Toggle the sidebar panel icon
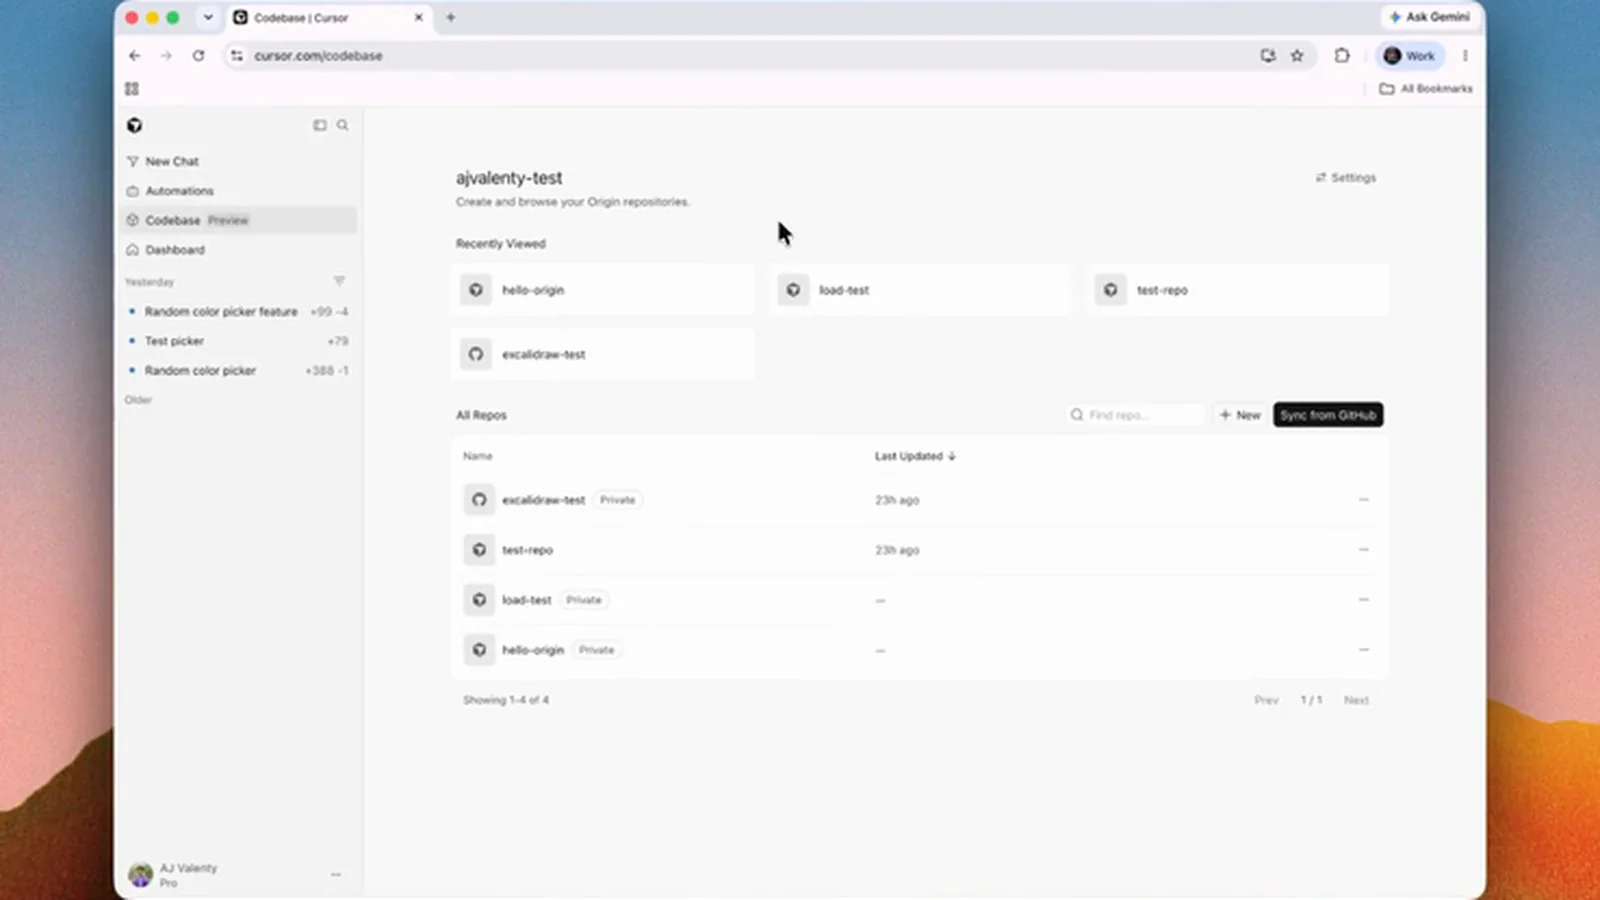Image resolution: width=1600 pixels, height=900 pixels. [x=320, y=125]
